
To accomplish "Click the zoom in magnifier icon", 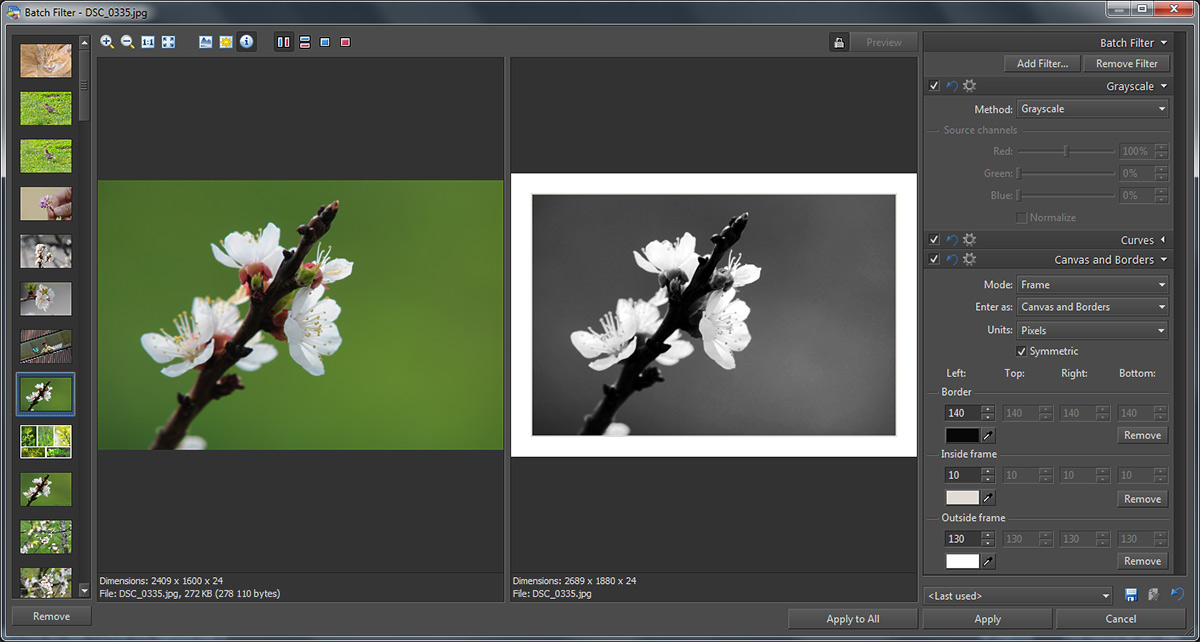I will point(107,42).
